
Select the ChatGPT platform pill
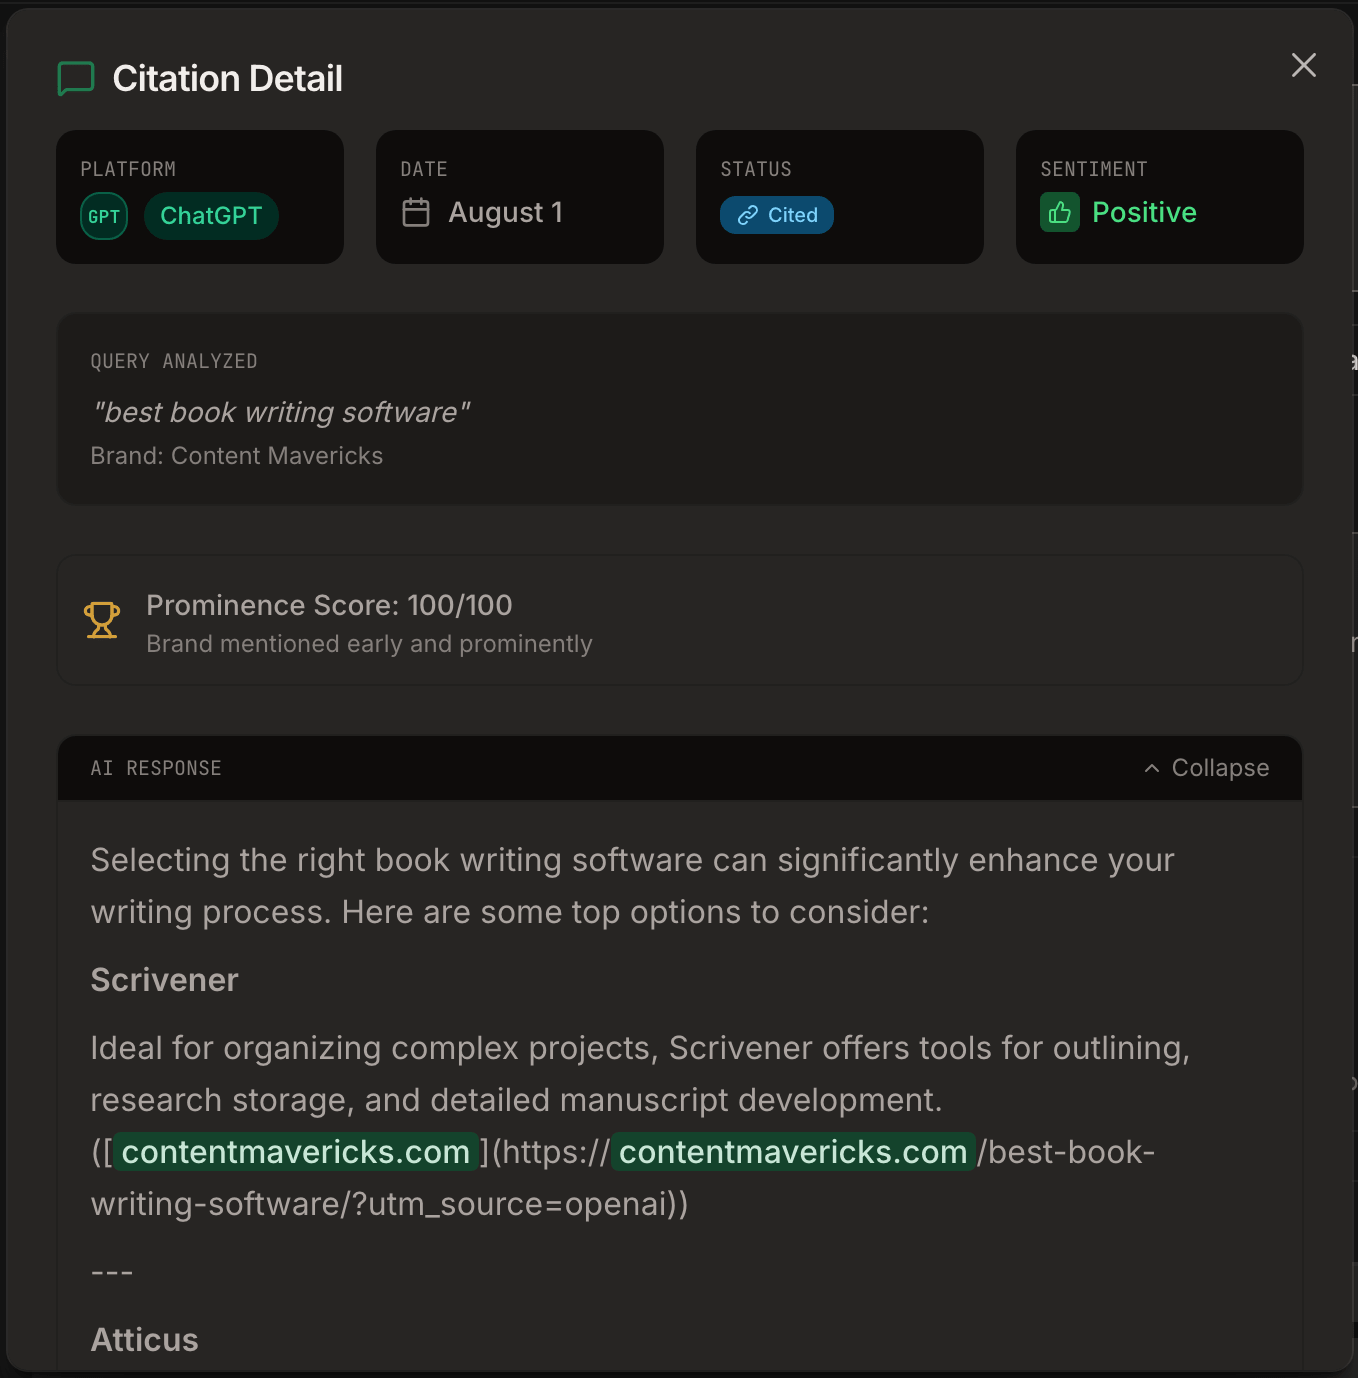tap(211, 216)
